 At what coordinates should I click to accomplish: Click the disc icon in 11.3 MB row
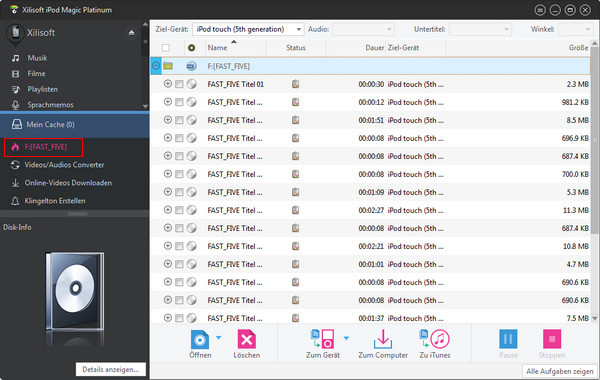(x=192, y=210)
